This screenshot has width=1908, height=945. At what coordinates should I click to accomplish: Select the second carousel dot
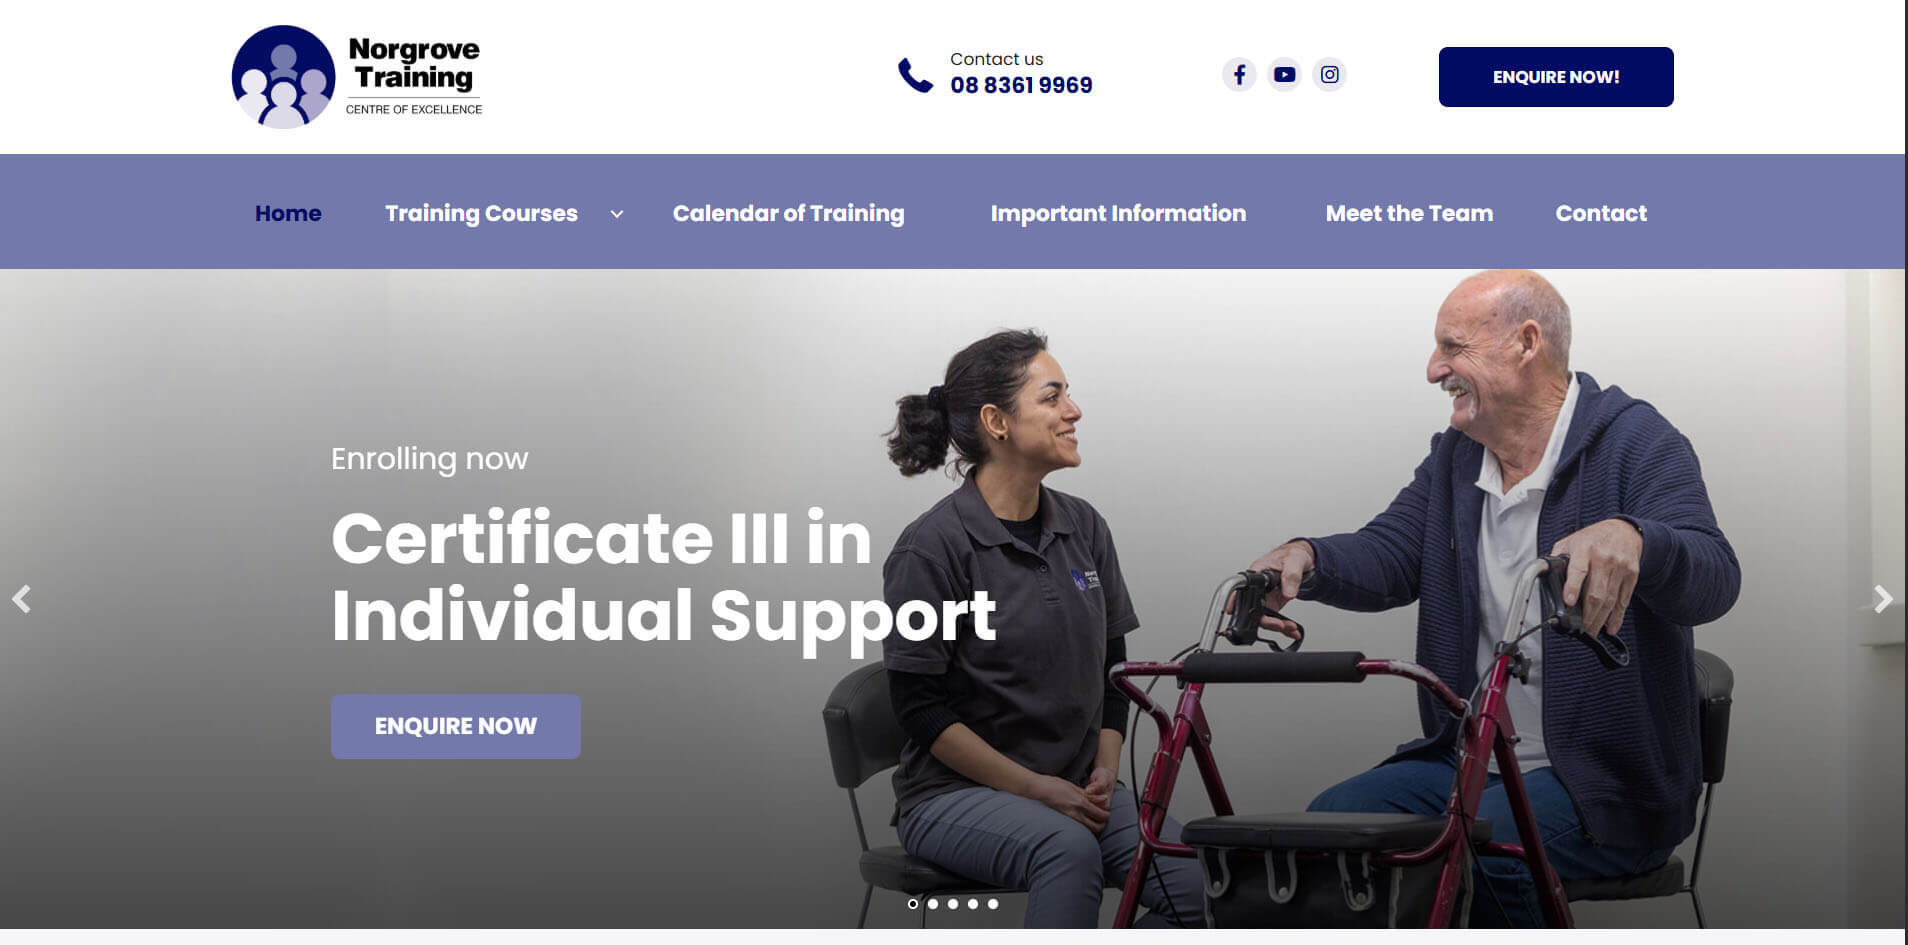pyautogui.click(x=933, y=904)
